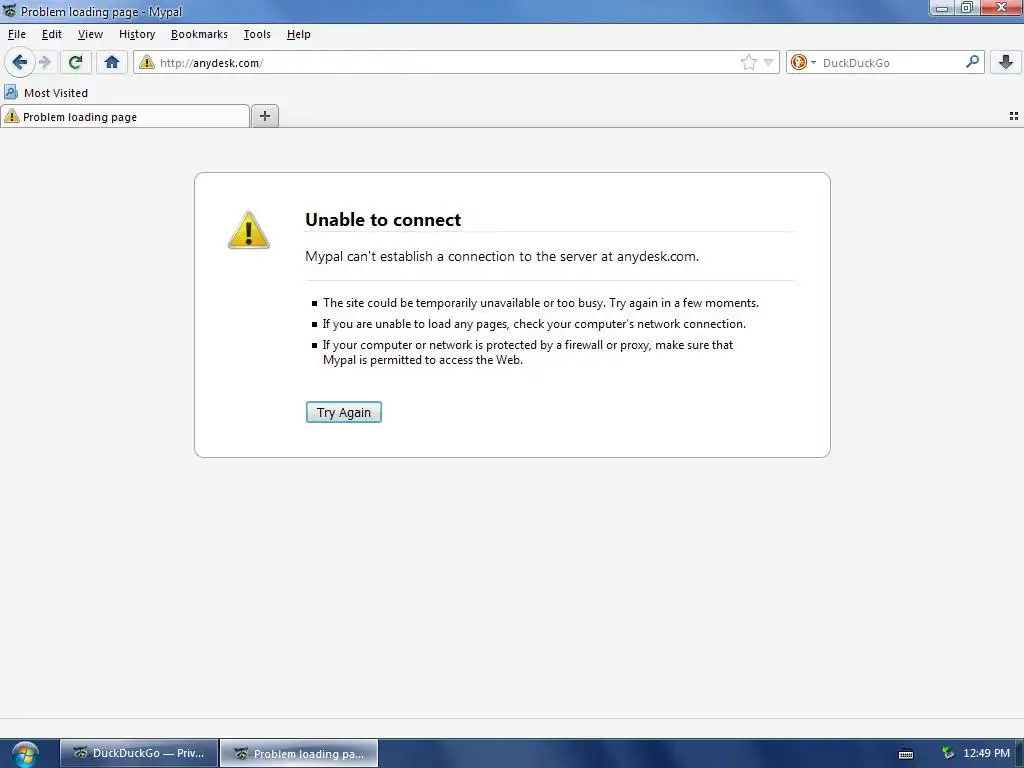Click the large yellow warning triangle
1024x768 pixels.
click(248, 230)
